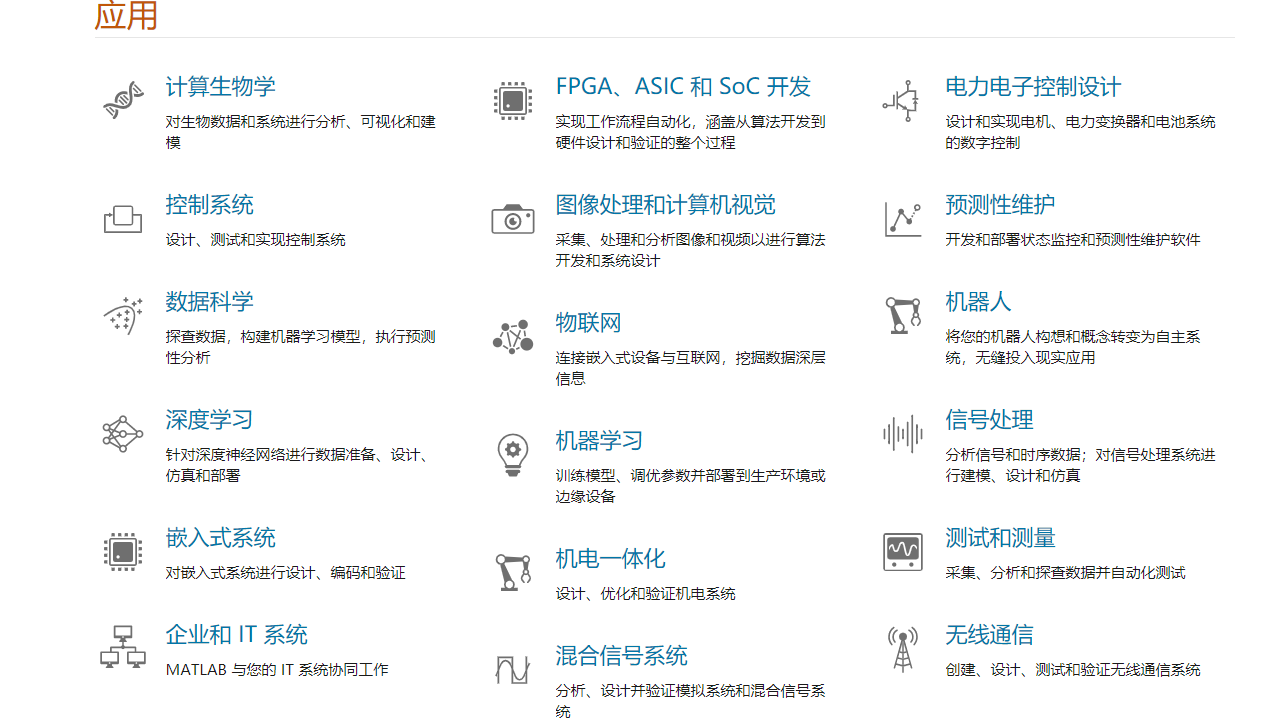Click the camera icon for 图像处理和计算机视觉
The height and width of the screenshot is (720, 1280).
(x=513, y=219)
